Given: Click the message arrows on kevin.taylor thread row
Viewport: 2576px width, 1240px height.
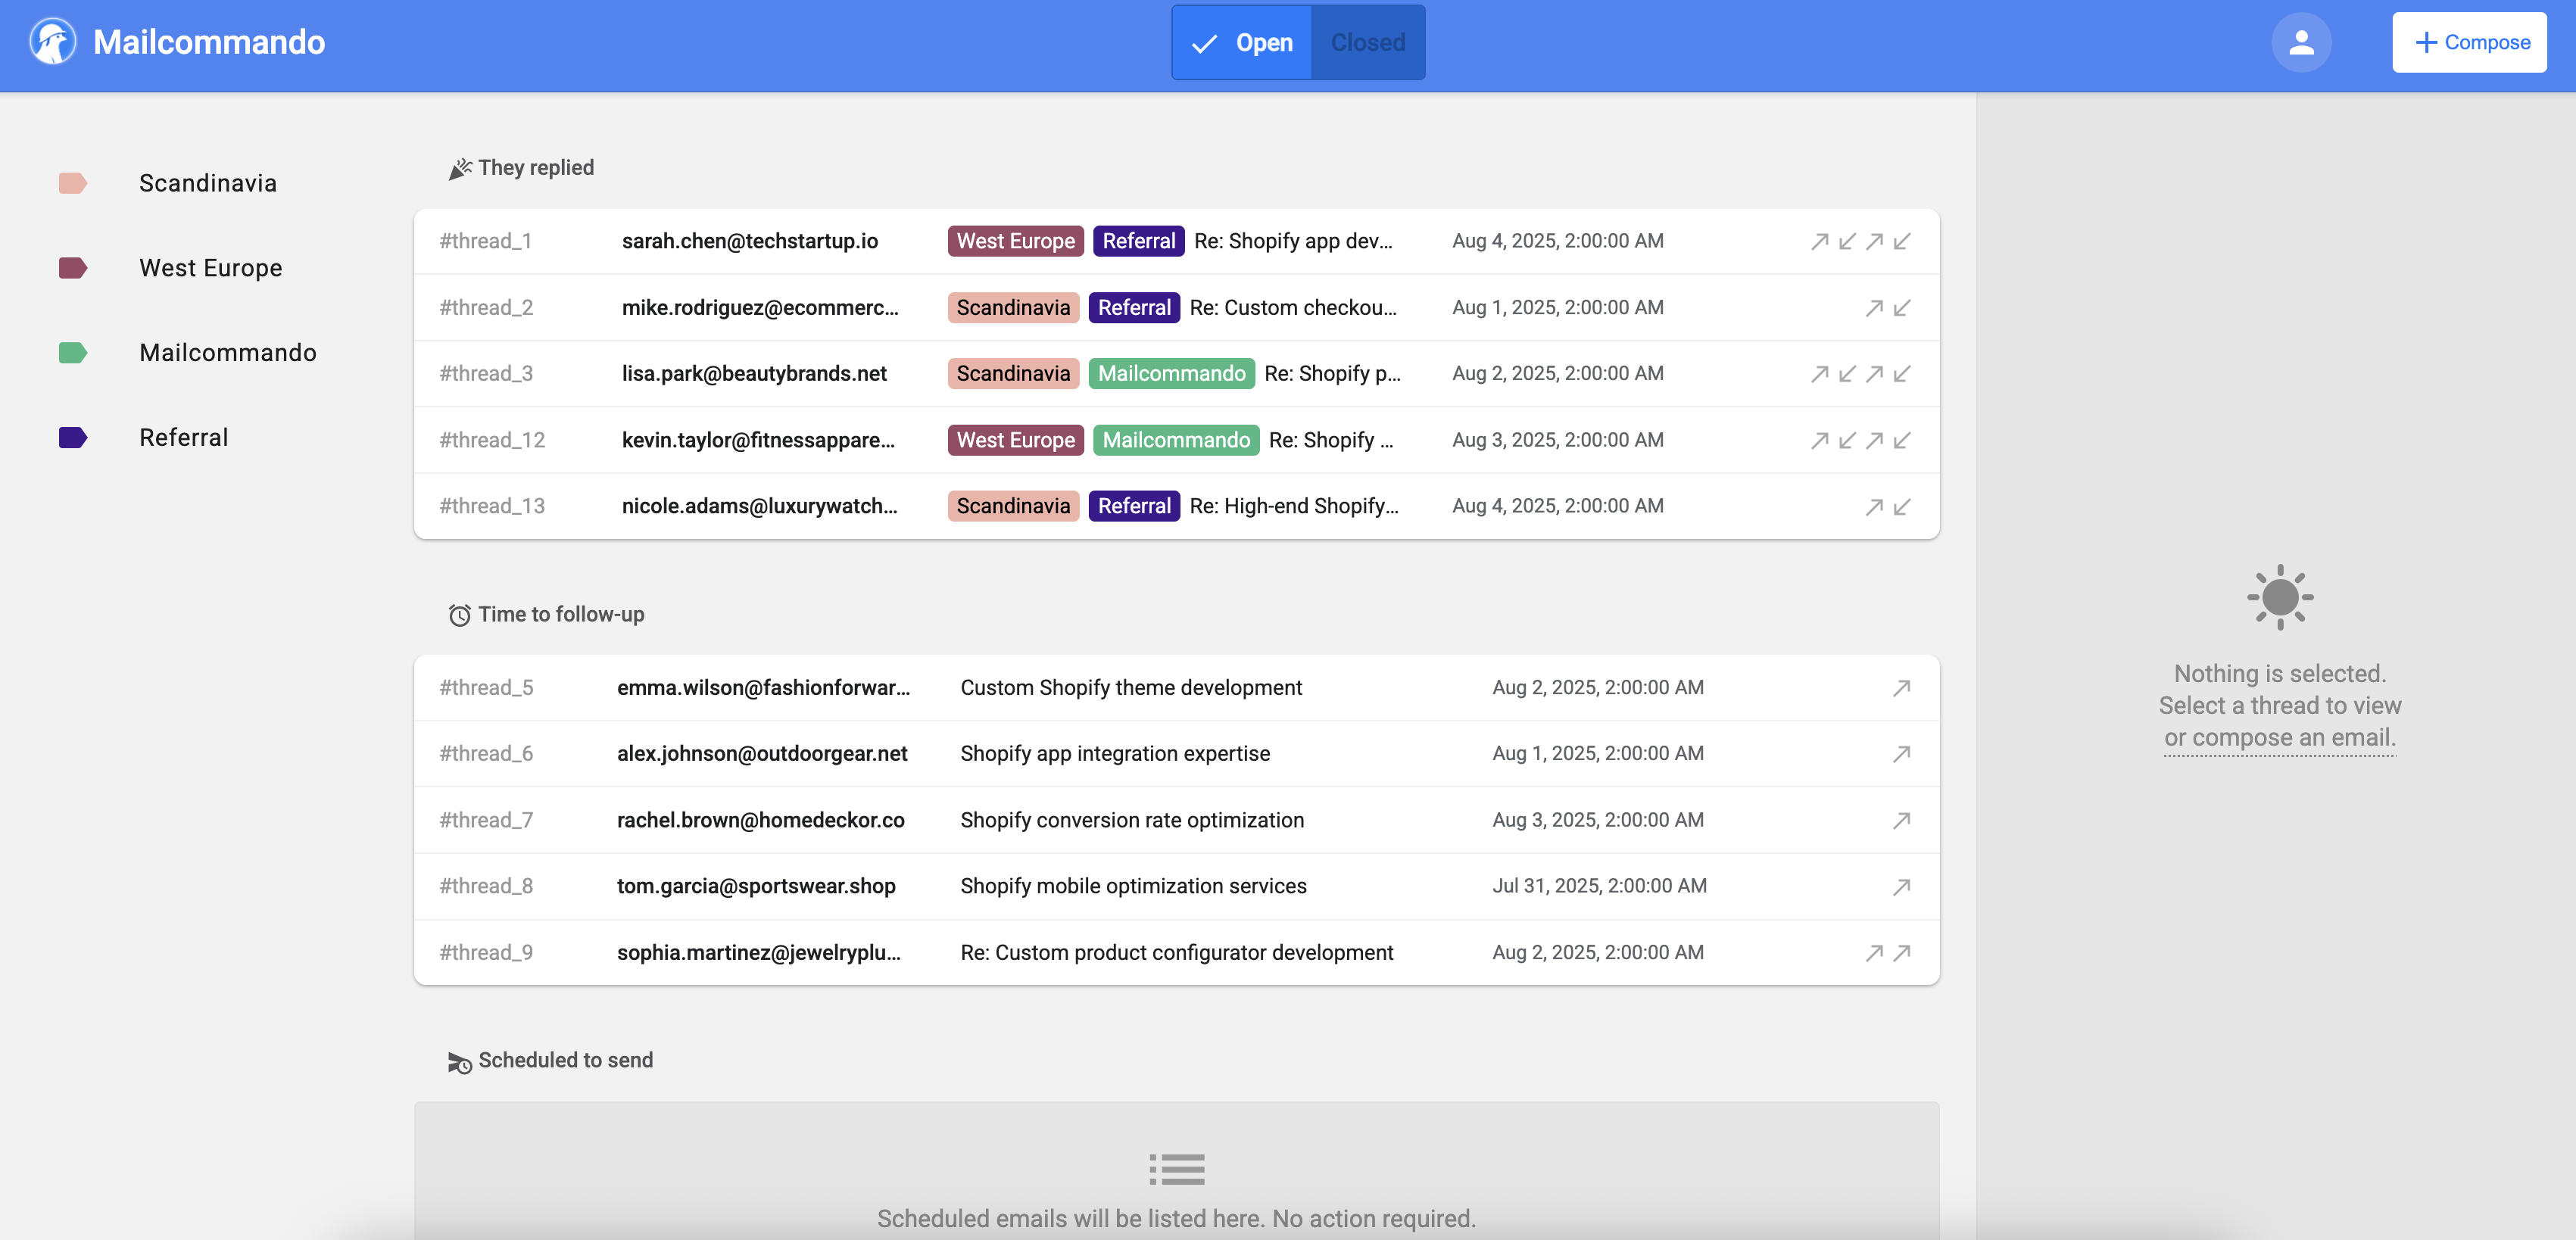Looking at the screenshot, I should 1861,440.
